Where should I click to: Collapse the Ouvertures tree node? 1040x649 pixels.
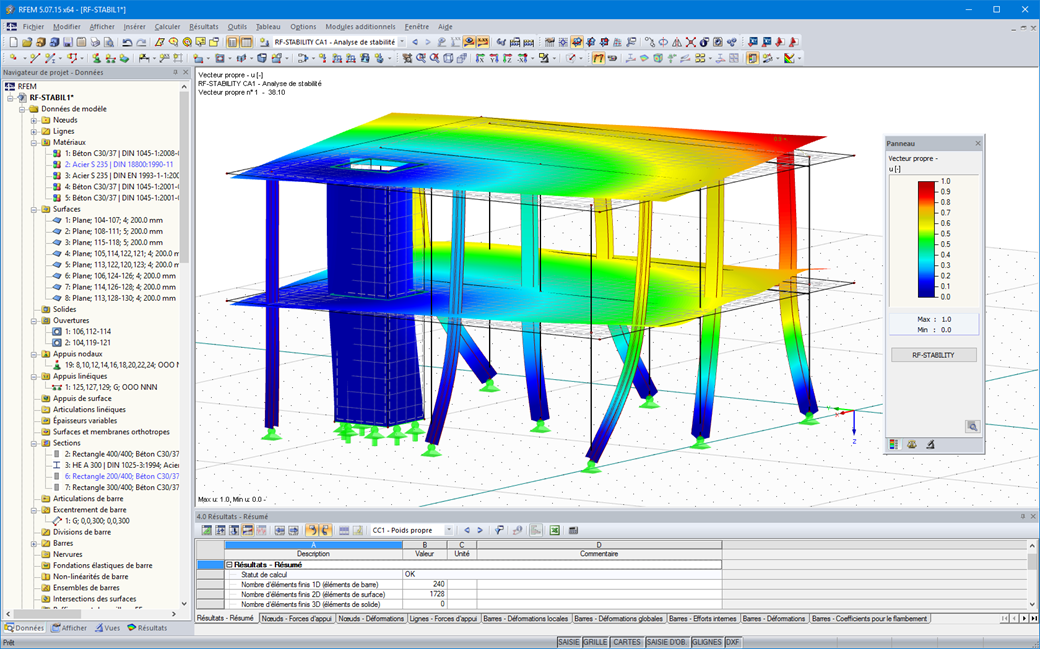click(x=34, y=321)
